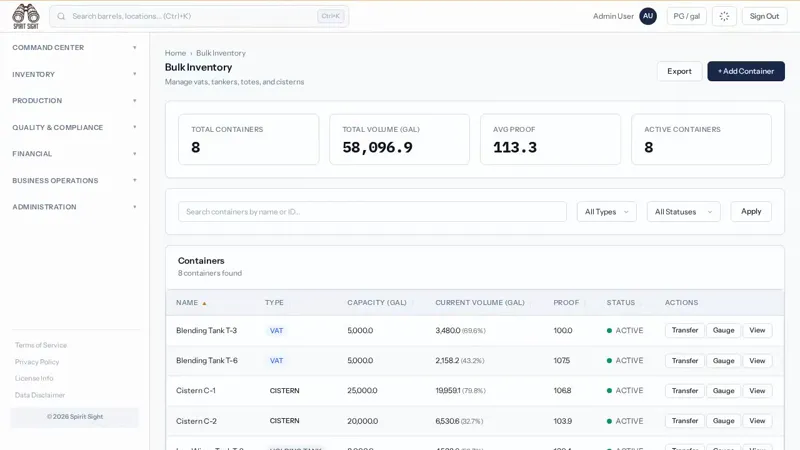Expand the Financial section
This screenshot has height=450, width=800.
coord(74,154)
